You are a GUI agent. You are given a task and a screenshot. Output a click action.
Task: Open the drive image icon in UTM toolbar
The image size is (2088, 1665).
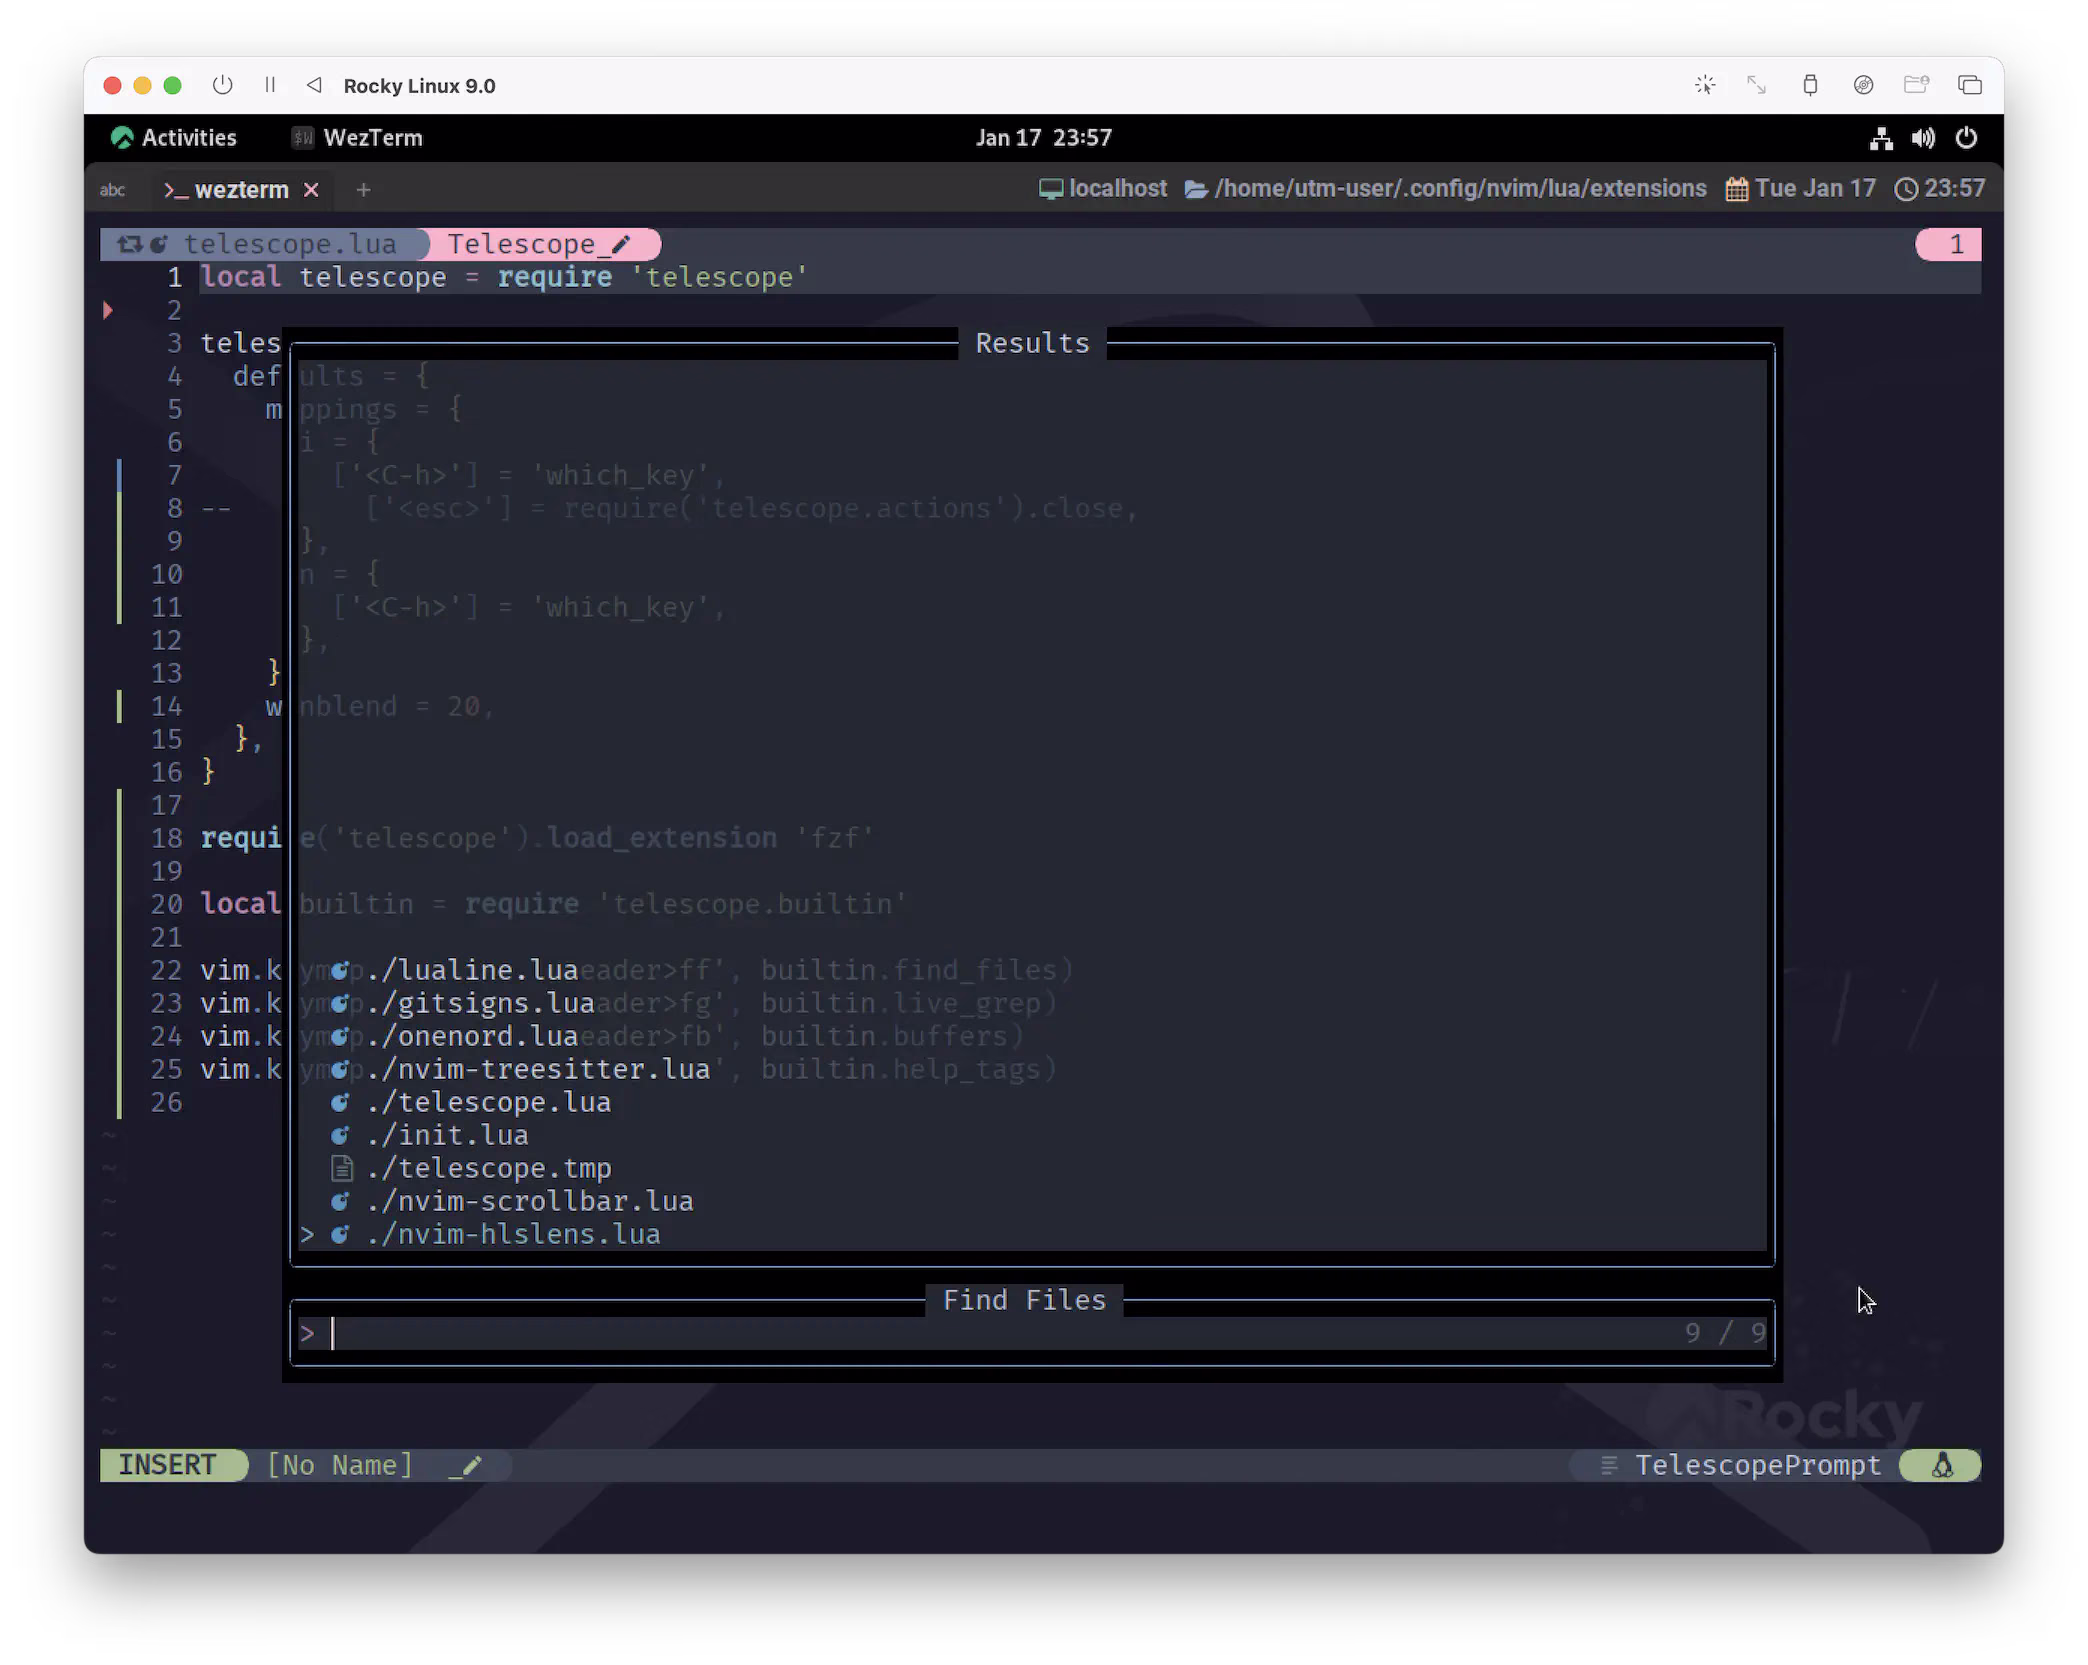click(1863, 85)
